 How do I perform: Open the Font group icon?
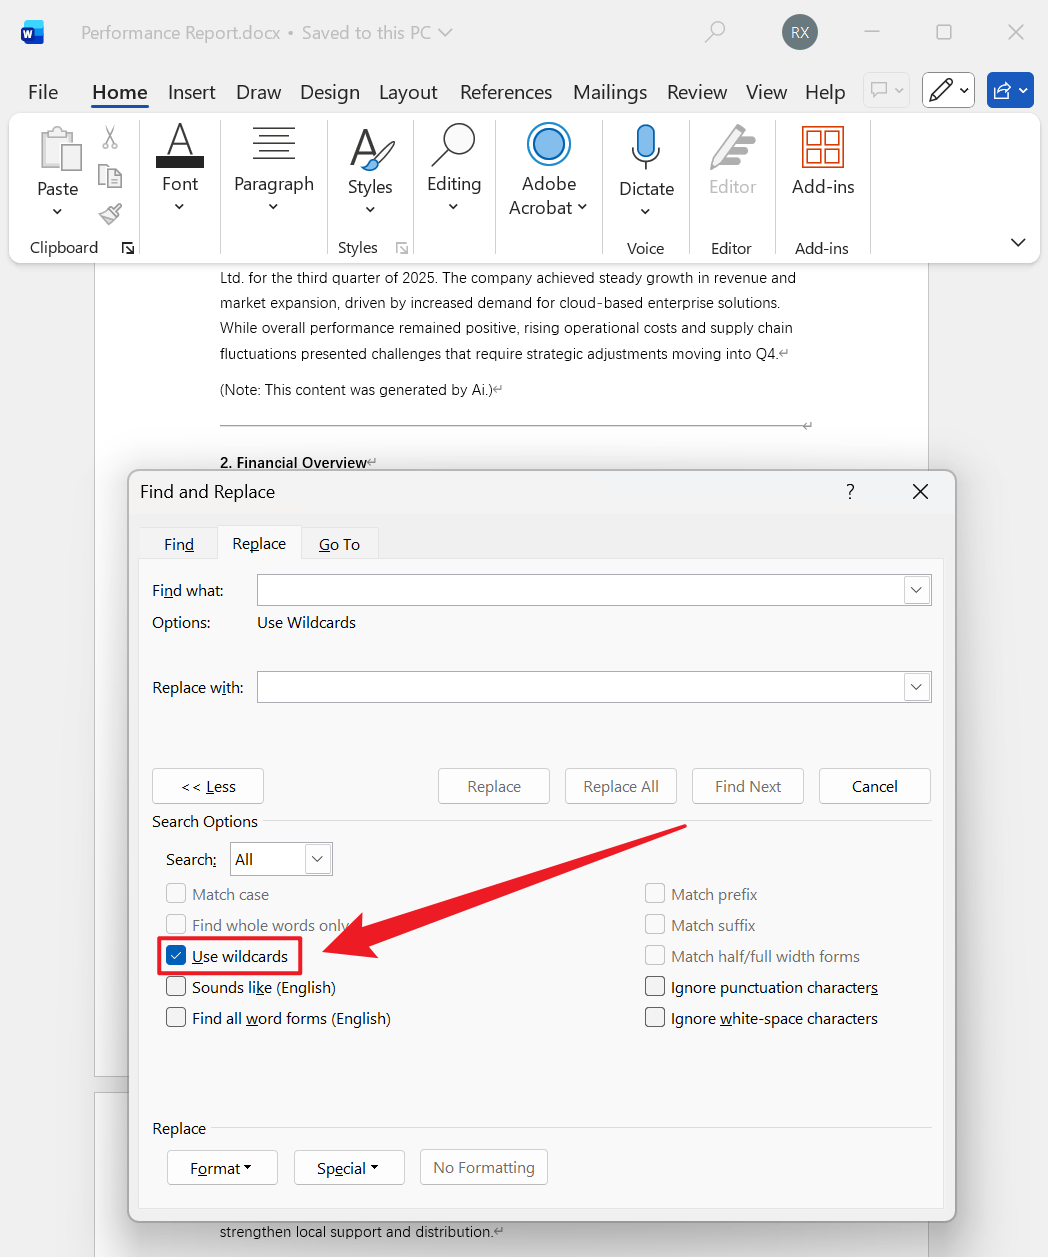pyautogui.click(x=180, y=145)
